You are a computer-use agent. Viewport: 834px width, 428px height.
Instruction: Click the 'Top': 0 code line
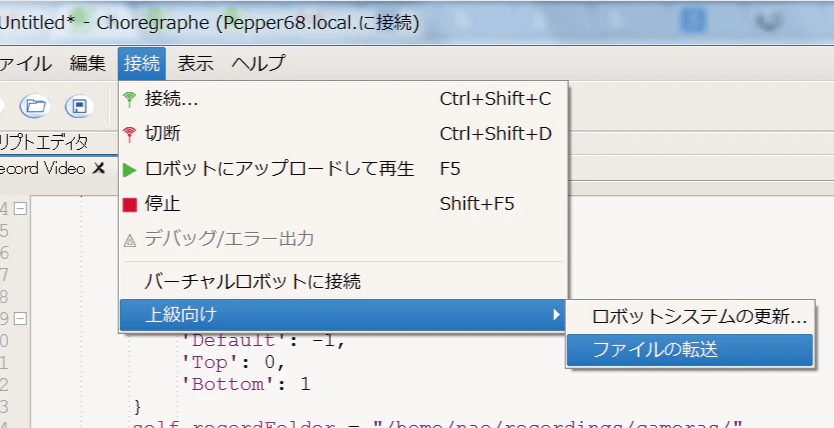(x=233, y=363)
